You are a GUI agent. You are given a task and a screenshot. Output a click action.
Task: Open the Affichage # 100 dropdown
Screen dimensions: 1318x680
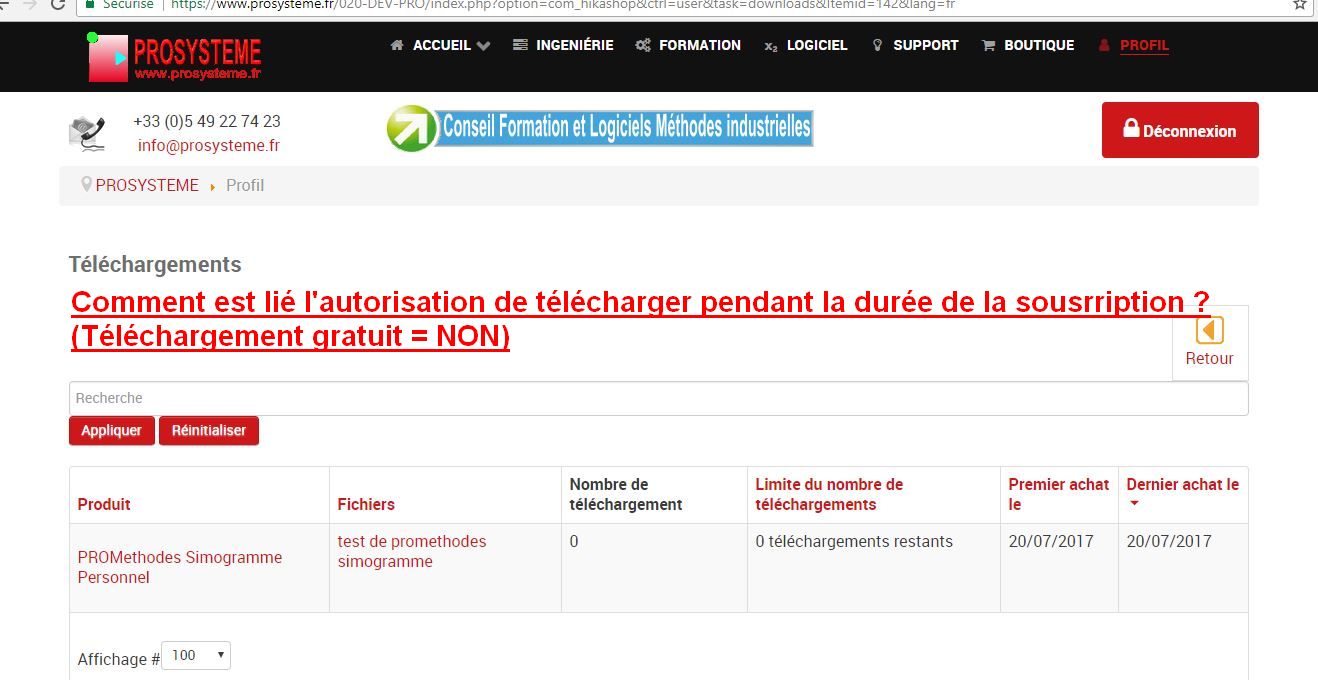tap(196, 655)
